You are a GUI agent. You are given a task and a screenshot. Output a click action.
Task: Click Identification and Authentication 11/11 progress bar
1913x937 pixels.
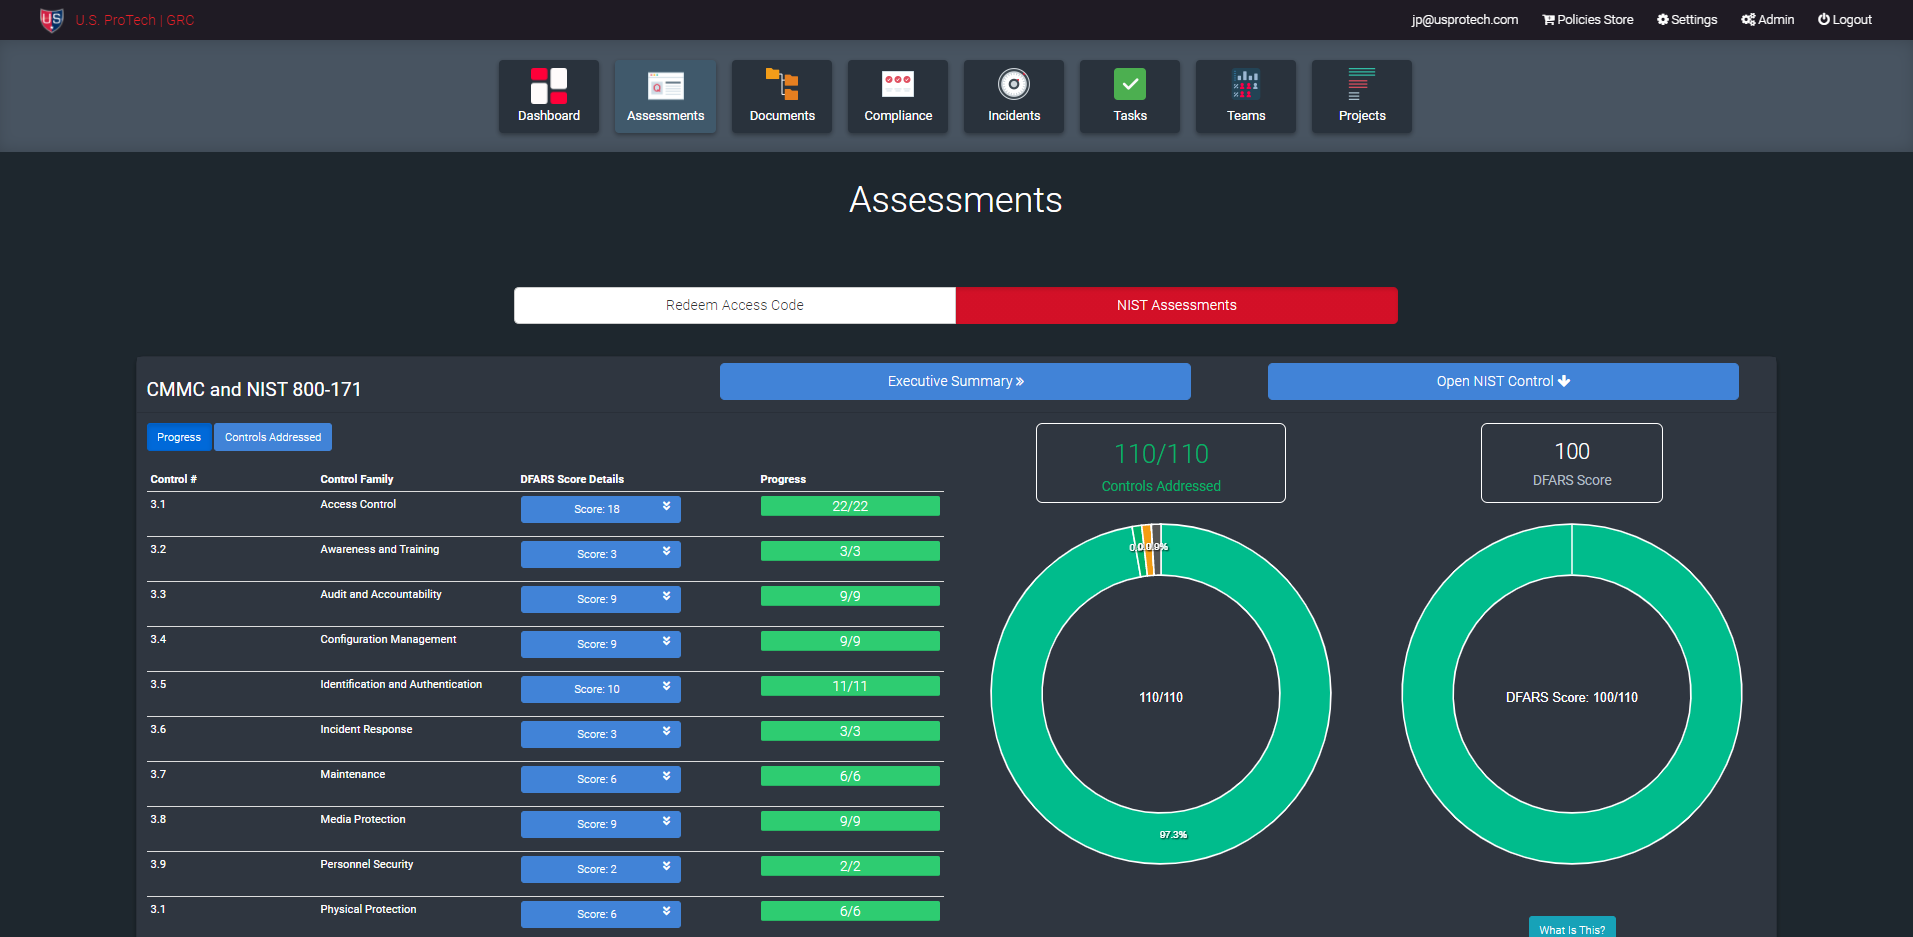pos(850,686)
